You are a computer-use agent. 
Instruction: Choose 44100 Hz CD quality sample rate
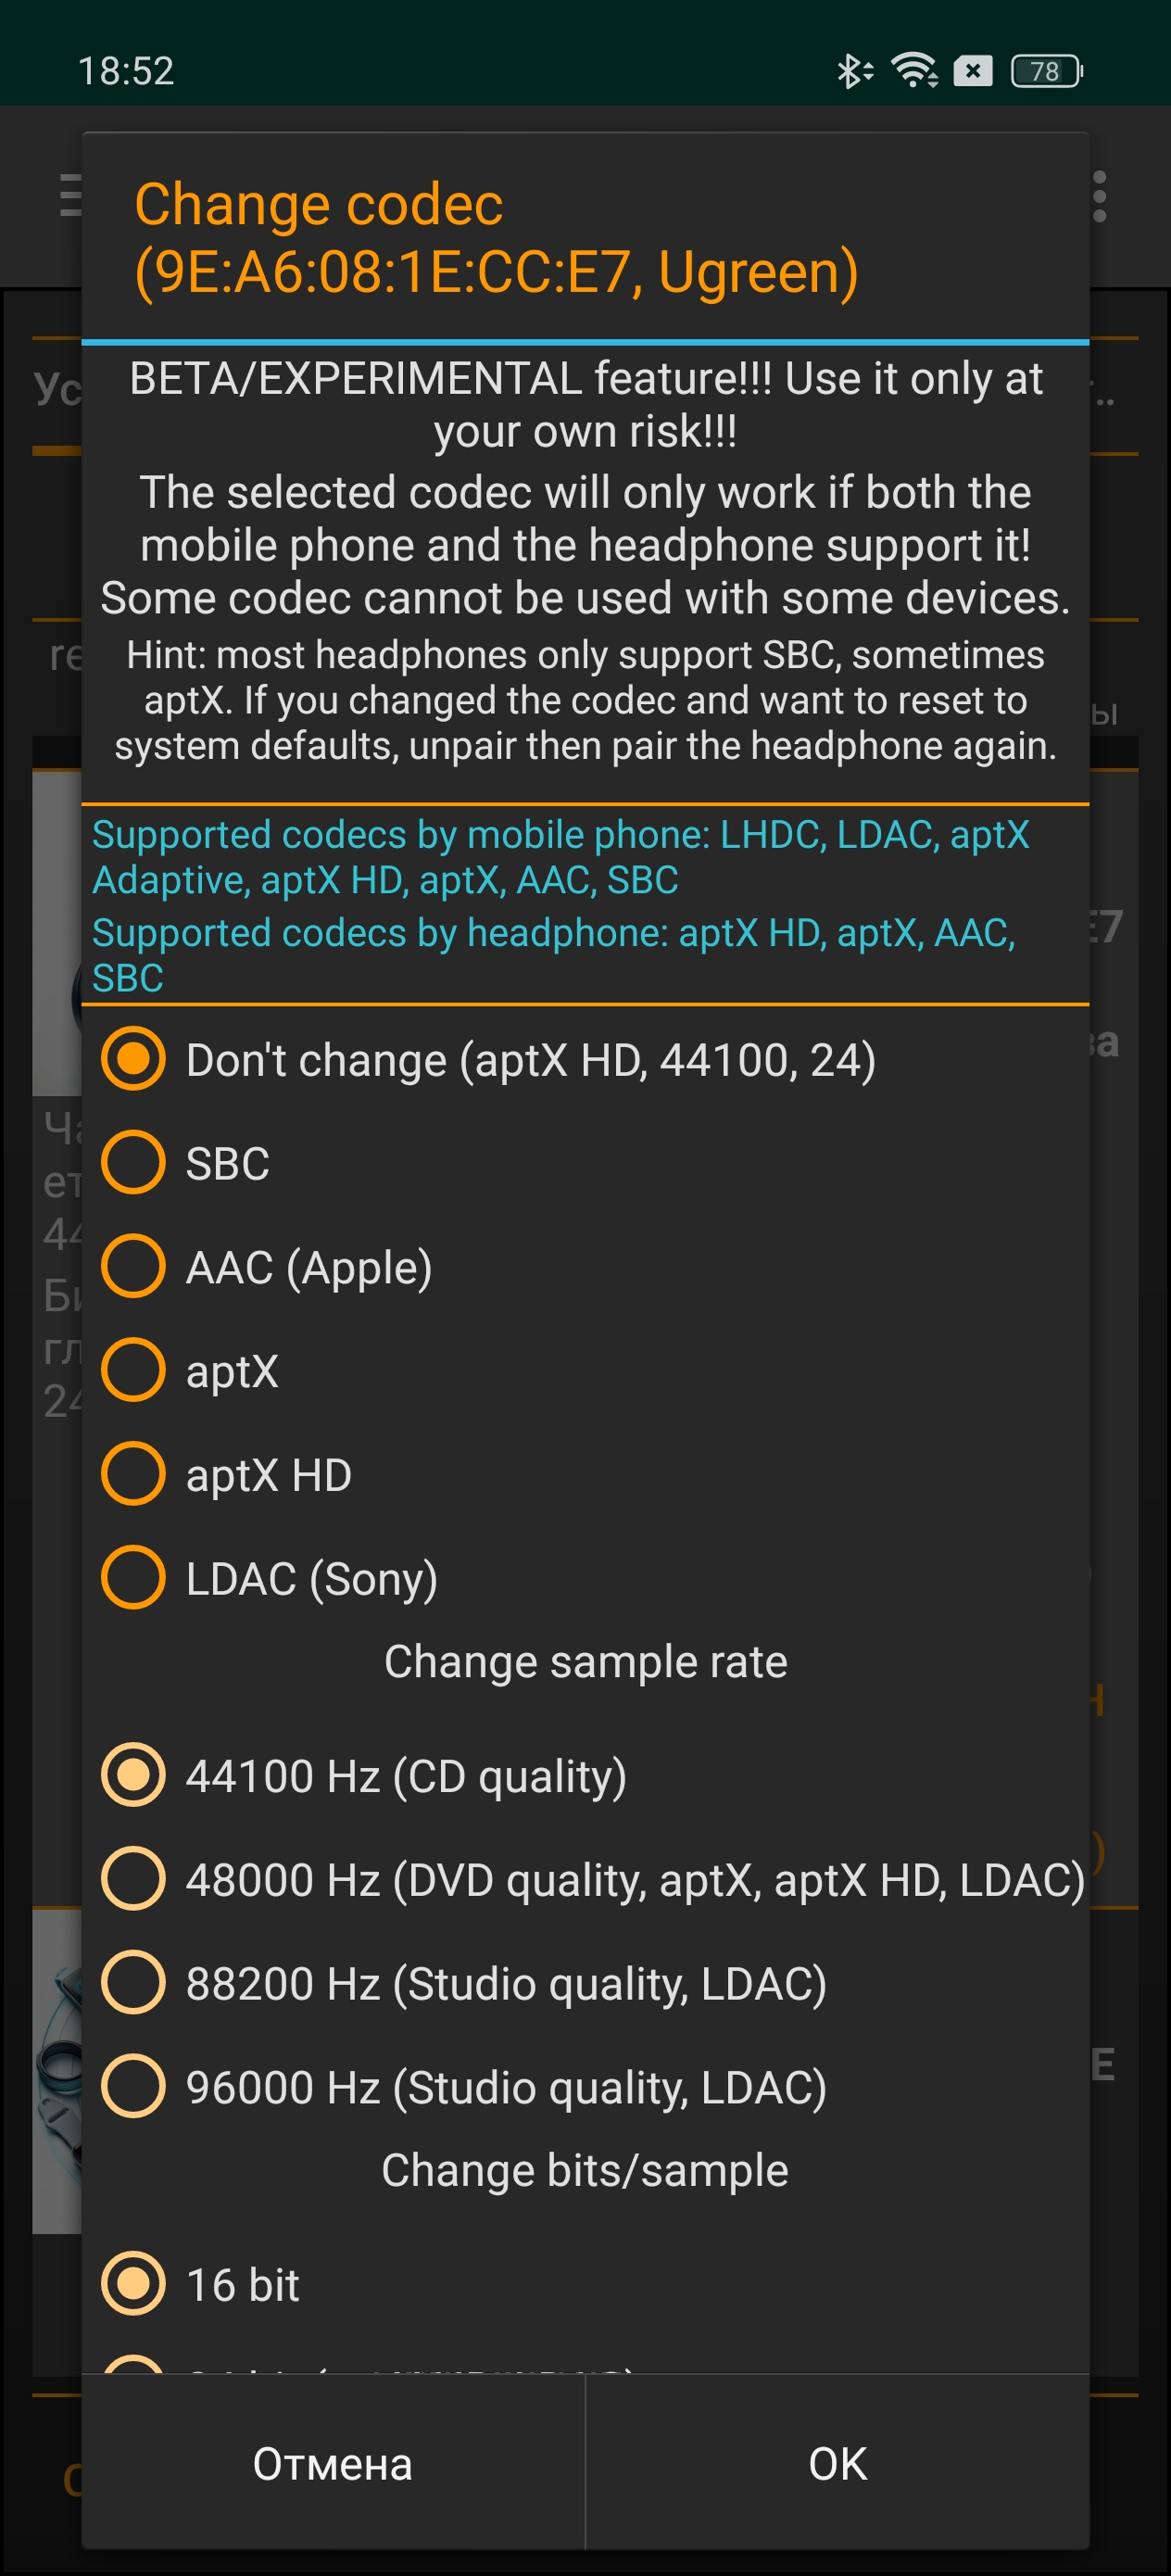tap(133, 1775)
